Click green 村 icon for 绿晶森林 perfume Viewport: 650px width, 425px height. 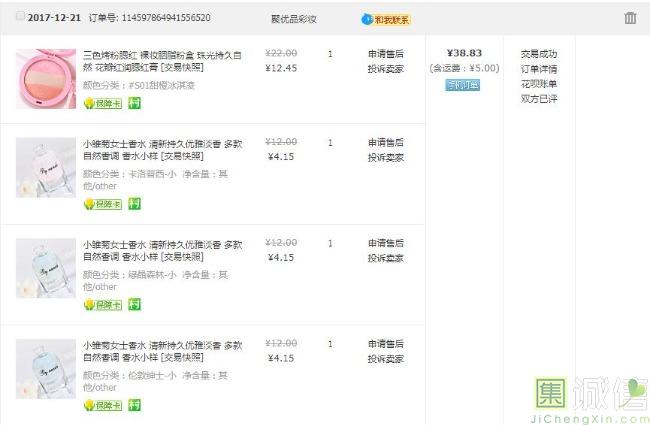134,304
